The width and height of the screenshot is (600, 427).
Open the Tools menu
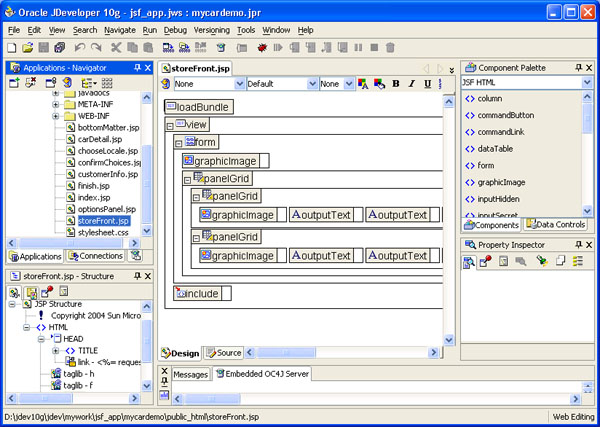[246, 30]
